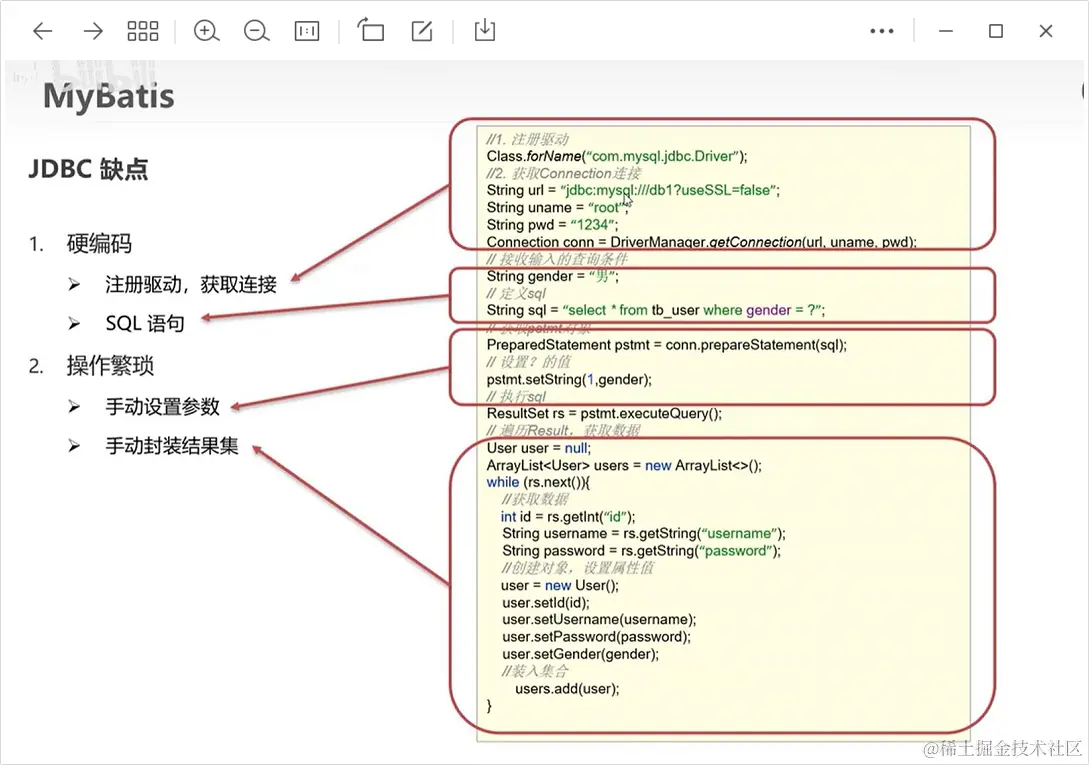Screen dimensions: 1089x765
Task: Click the '手动设置参数' bullet
Action: tap(163, 406)
